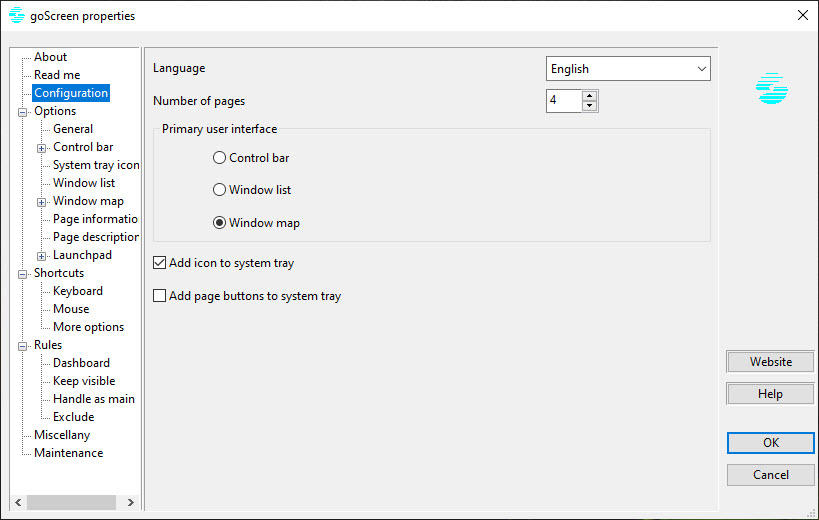Click the Website button

770,361
